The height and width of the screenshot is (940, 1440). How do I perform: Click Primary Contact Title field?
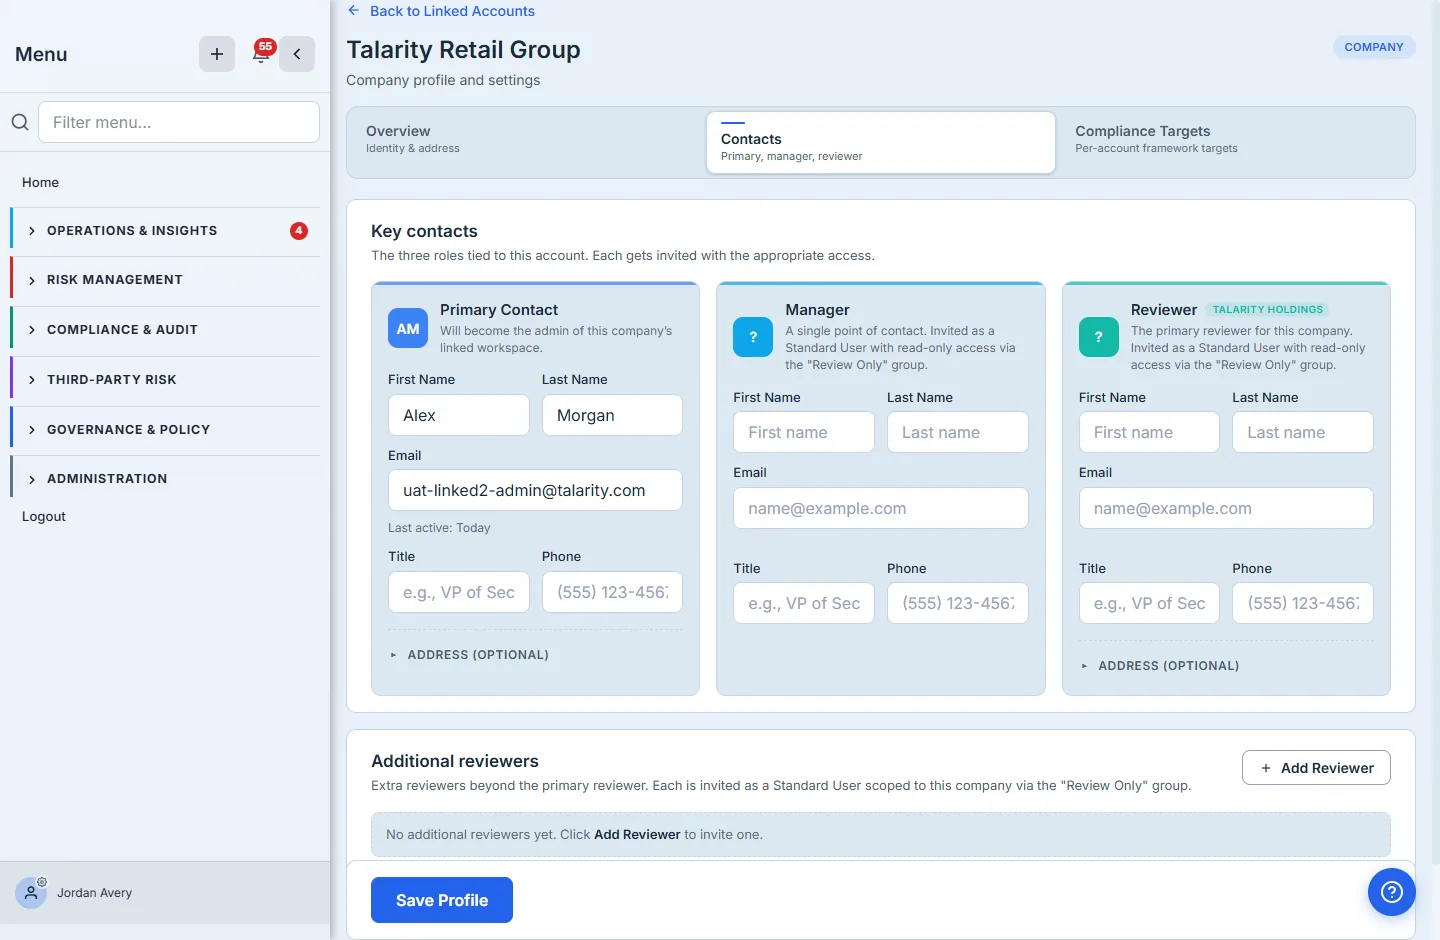tap(459, 592)
